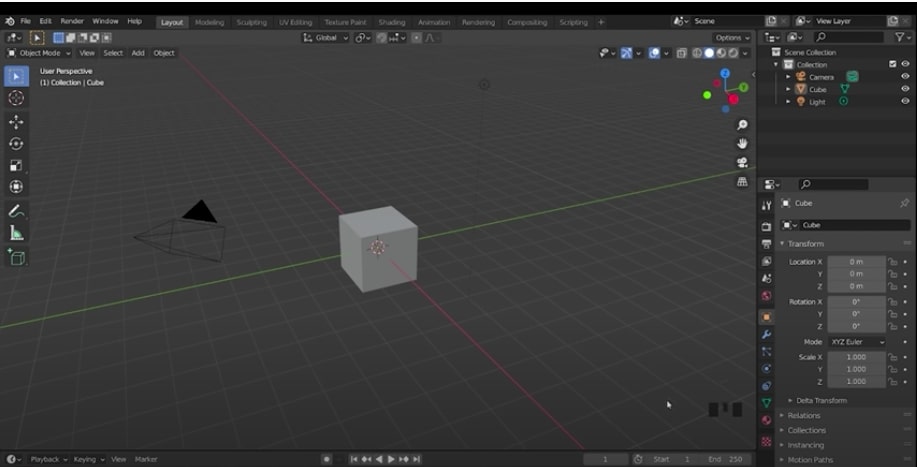Open the File menu
Screen dimensions: 917x467
click(x=25, y=21)
